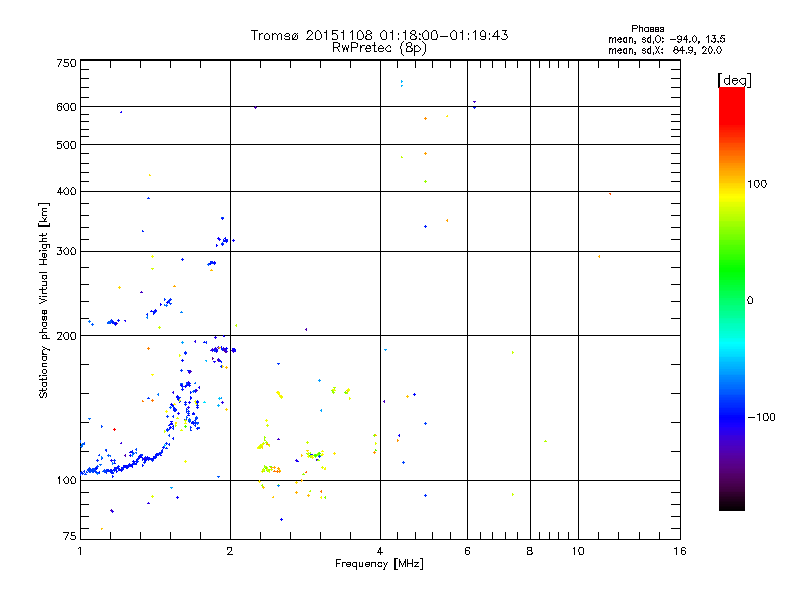Click the colorbar label '100'
The image size is (800, 600).
coord(757,184)
